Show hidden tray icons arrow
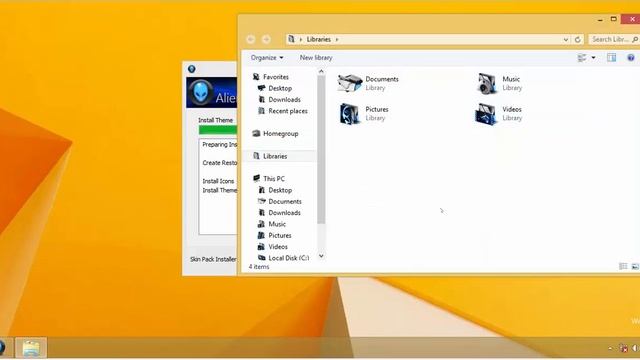Screen dimensions: 640x360 pos(610,348)
